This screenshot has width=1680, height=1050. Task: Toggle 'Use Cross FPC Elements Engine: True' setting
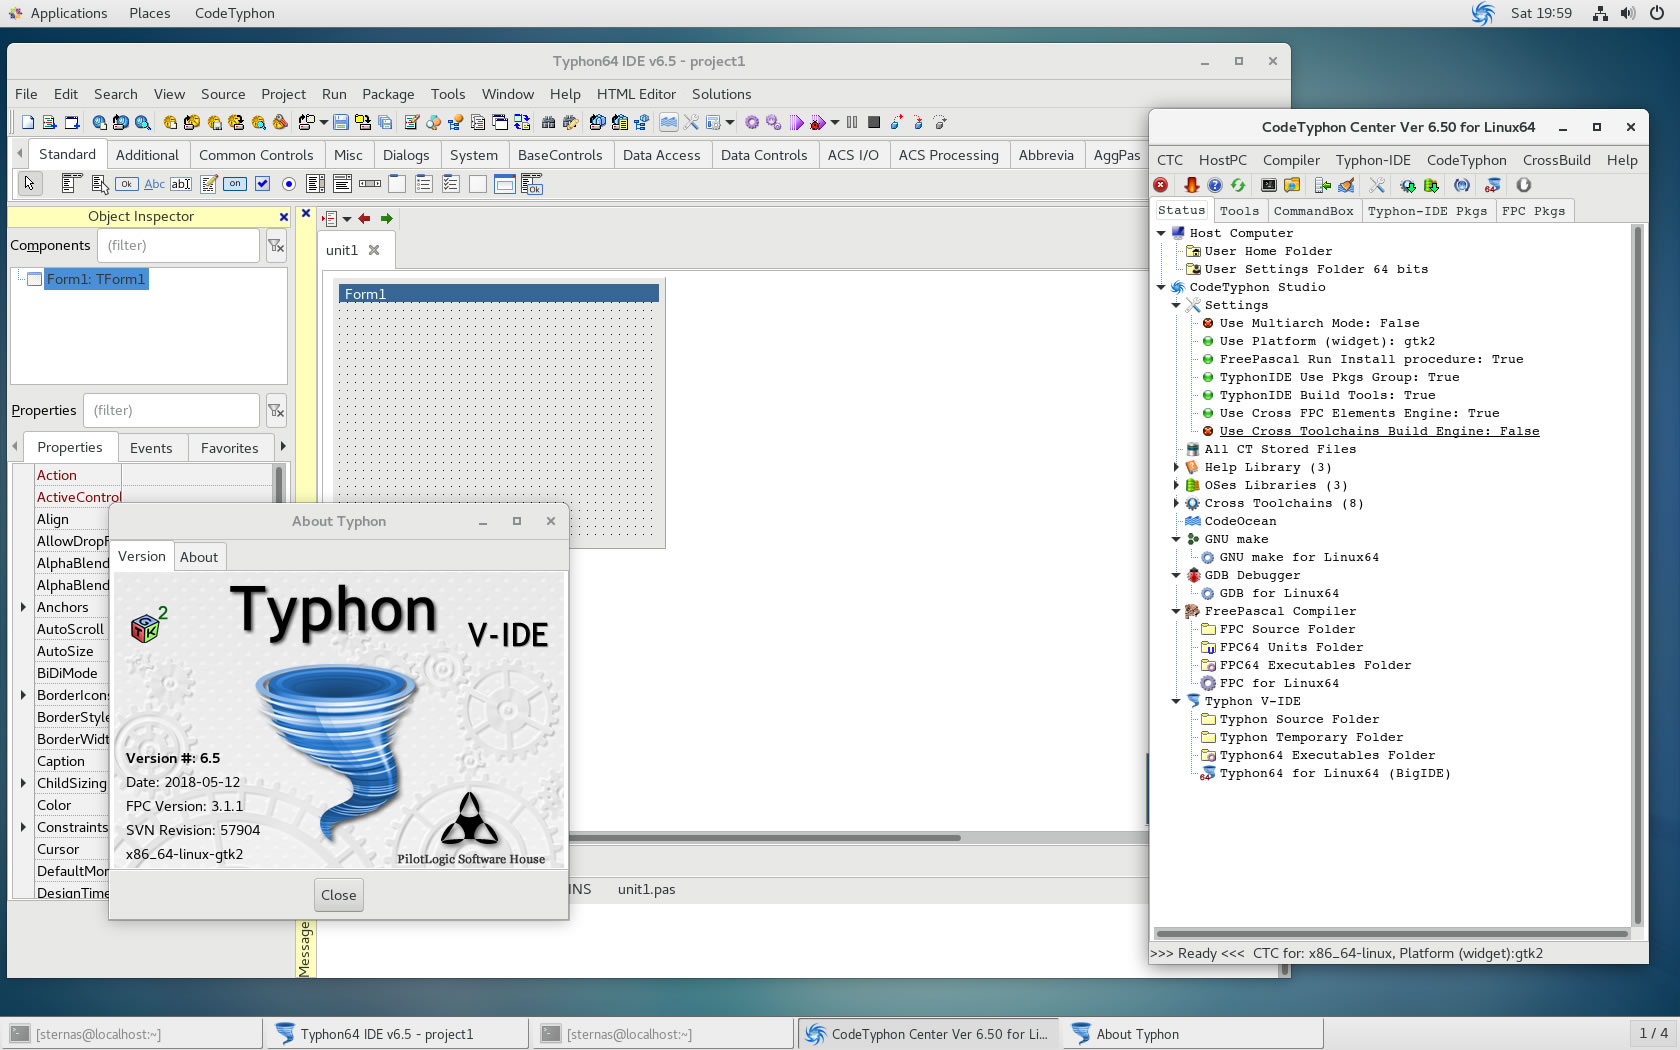1359,413
